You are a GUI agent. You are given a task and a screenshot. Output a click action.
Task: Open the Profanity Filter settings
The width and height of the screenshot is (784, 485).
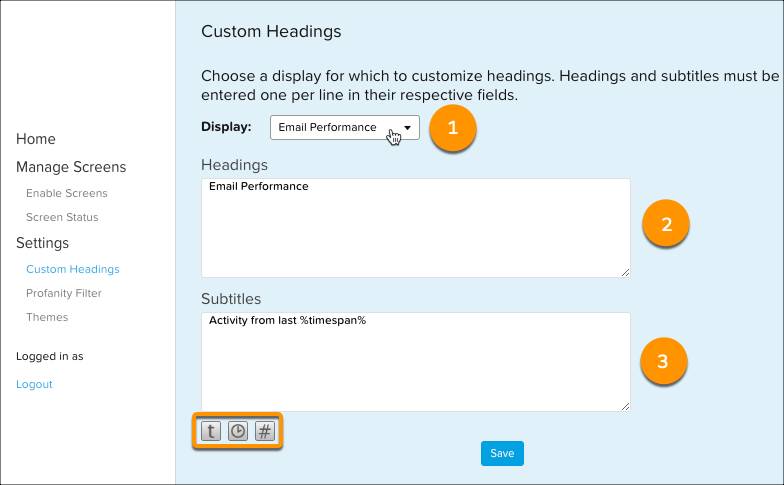(64, 293)
